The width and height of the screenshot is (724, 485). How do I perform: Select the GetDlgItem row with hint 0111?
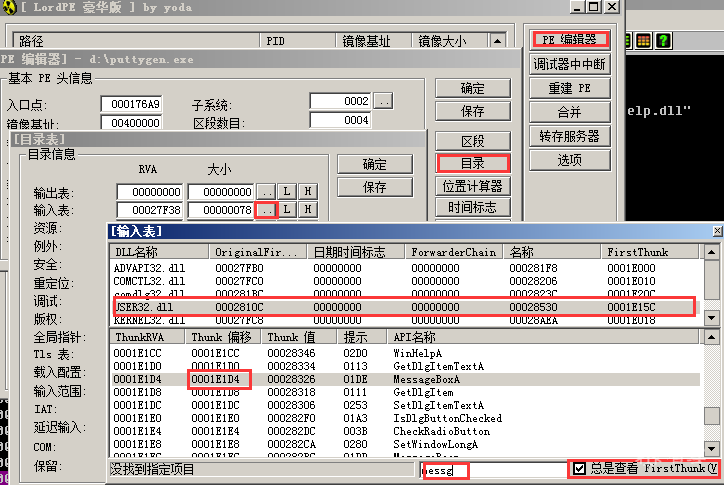405,392
